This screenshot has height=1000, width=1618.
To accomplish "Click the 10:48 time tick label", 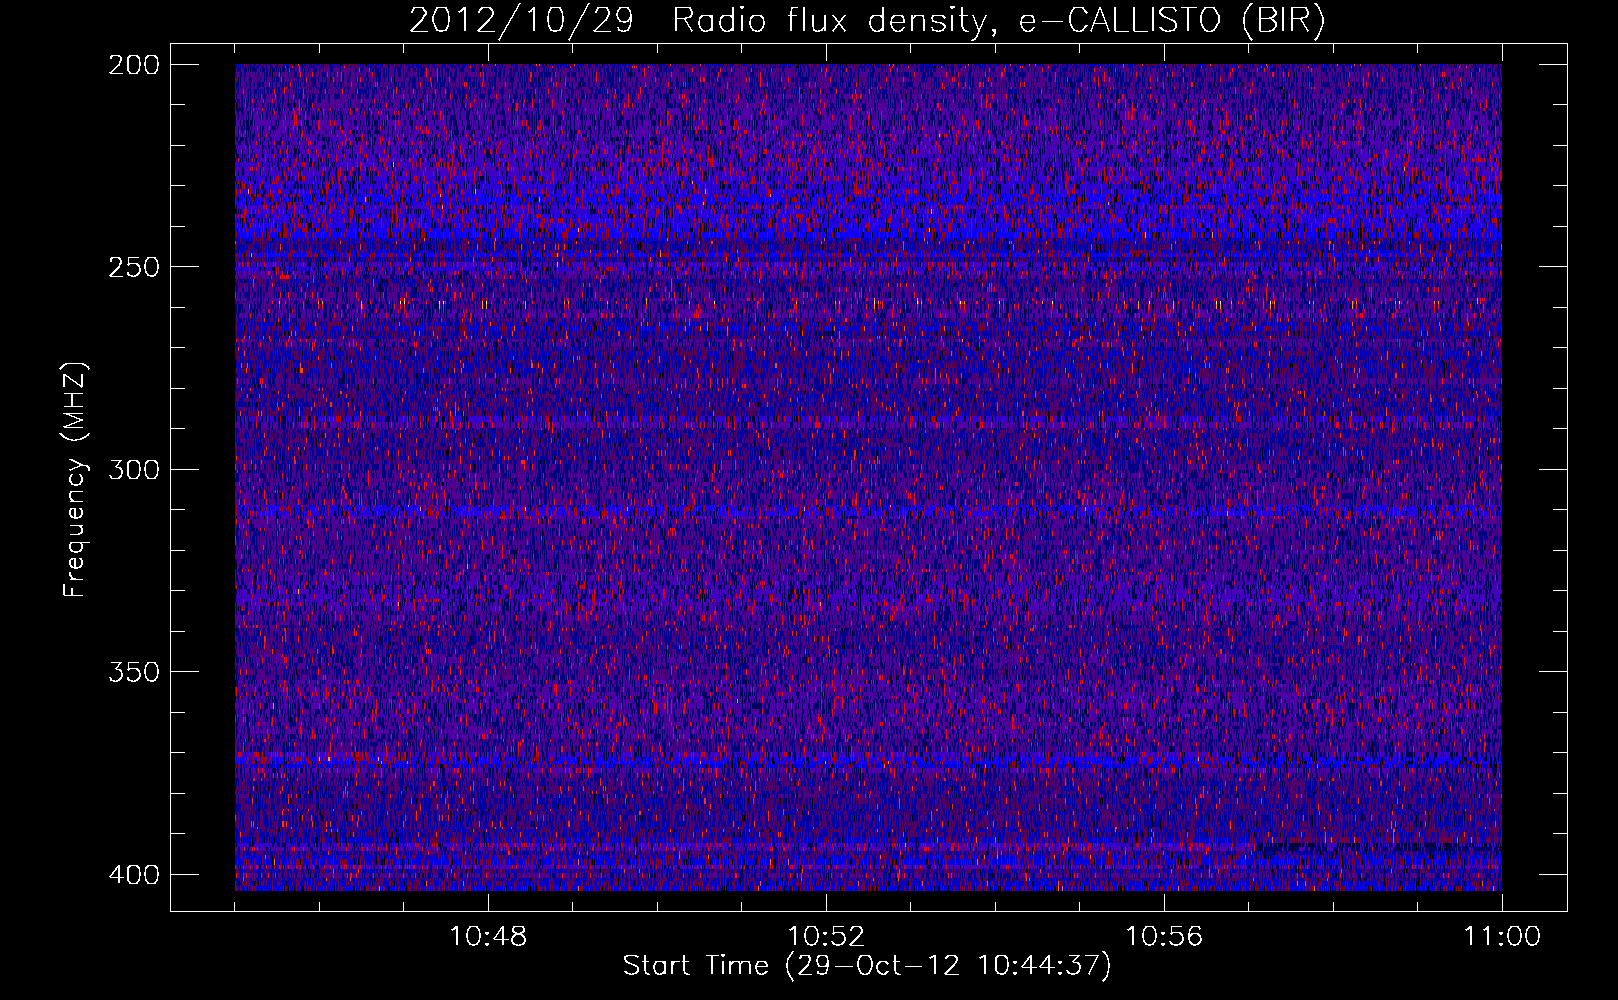I will tap(488, 937).
